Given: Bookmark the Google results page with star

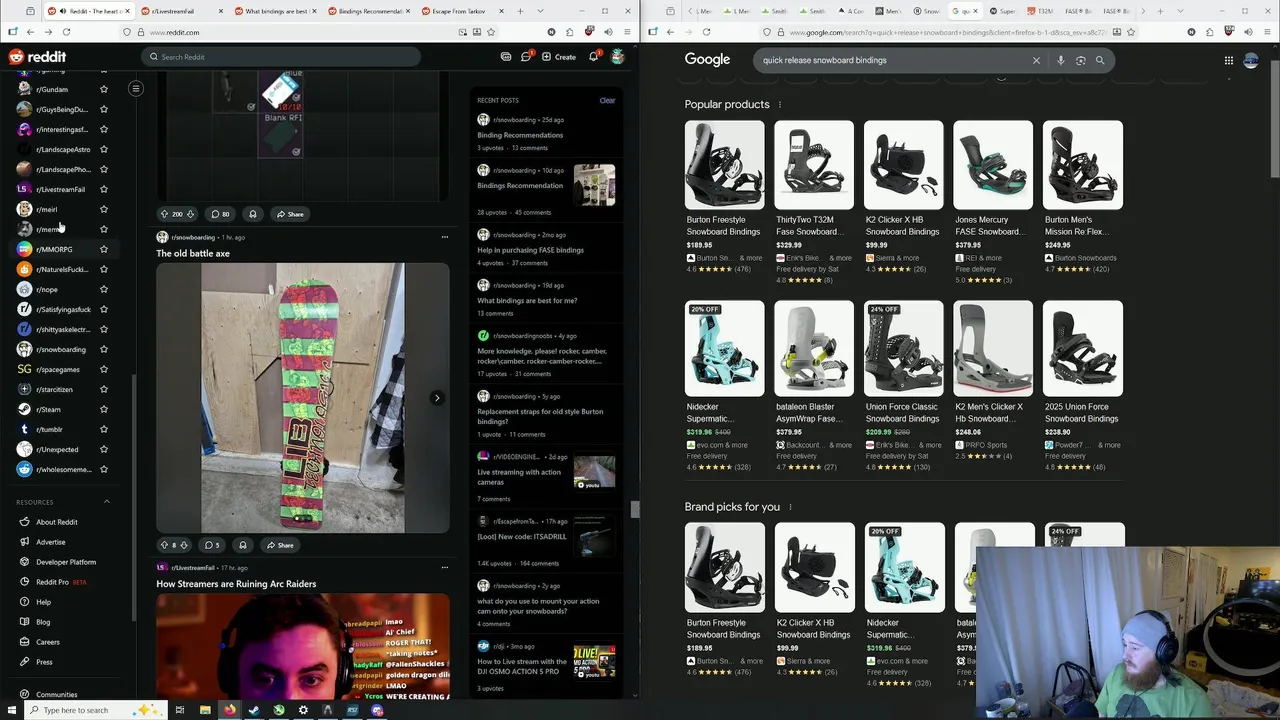Looking at the screenshot, I should point(1133,32).
